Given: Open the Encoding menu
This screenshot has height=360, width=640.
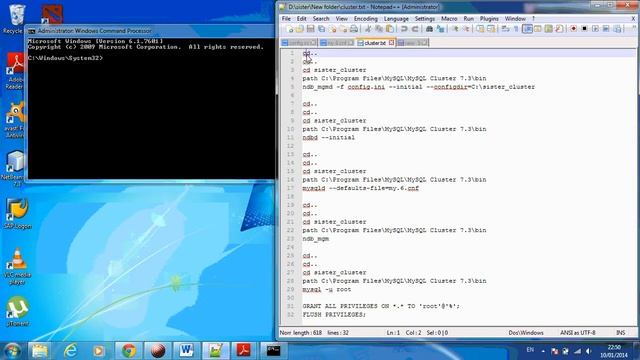Looking at the screenshot, I should [x=365, y=19].
